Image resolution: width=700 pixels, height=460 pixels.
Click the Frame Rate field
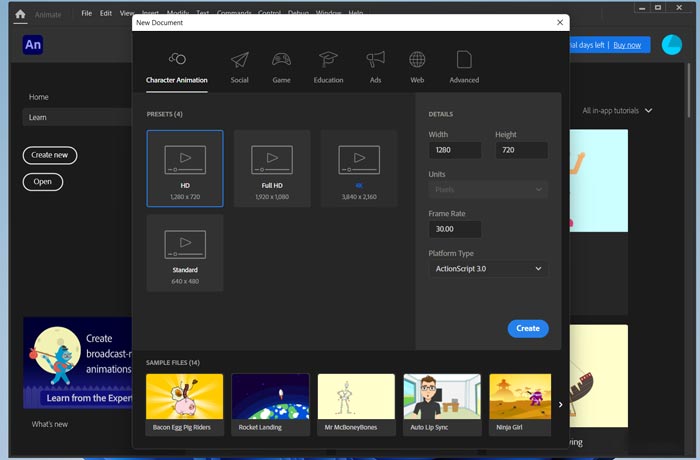point(455,229)
